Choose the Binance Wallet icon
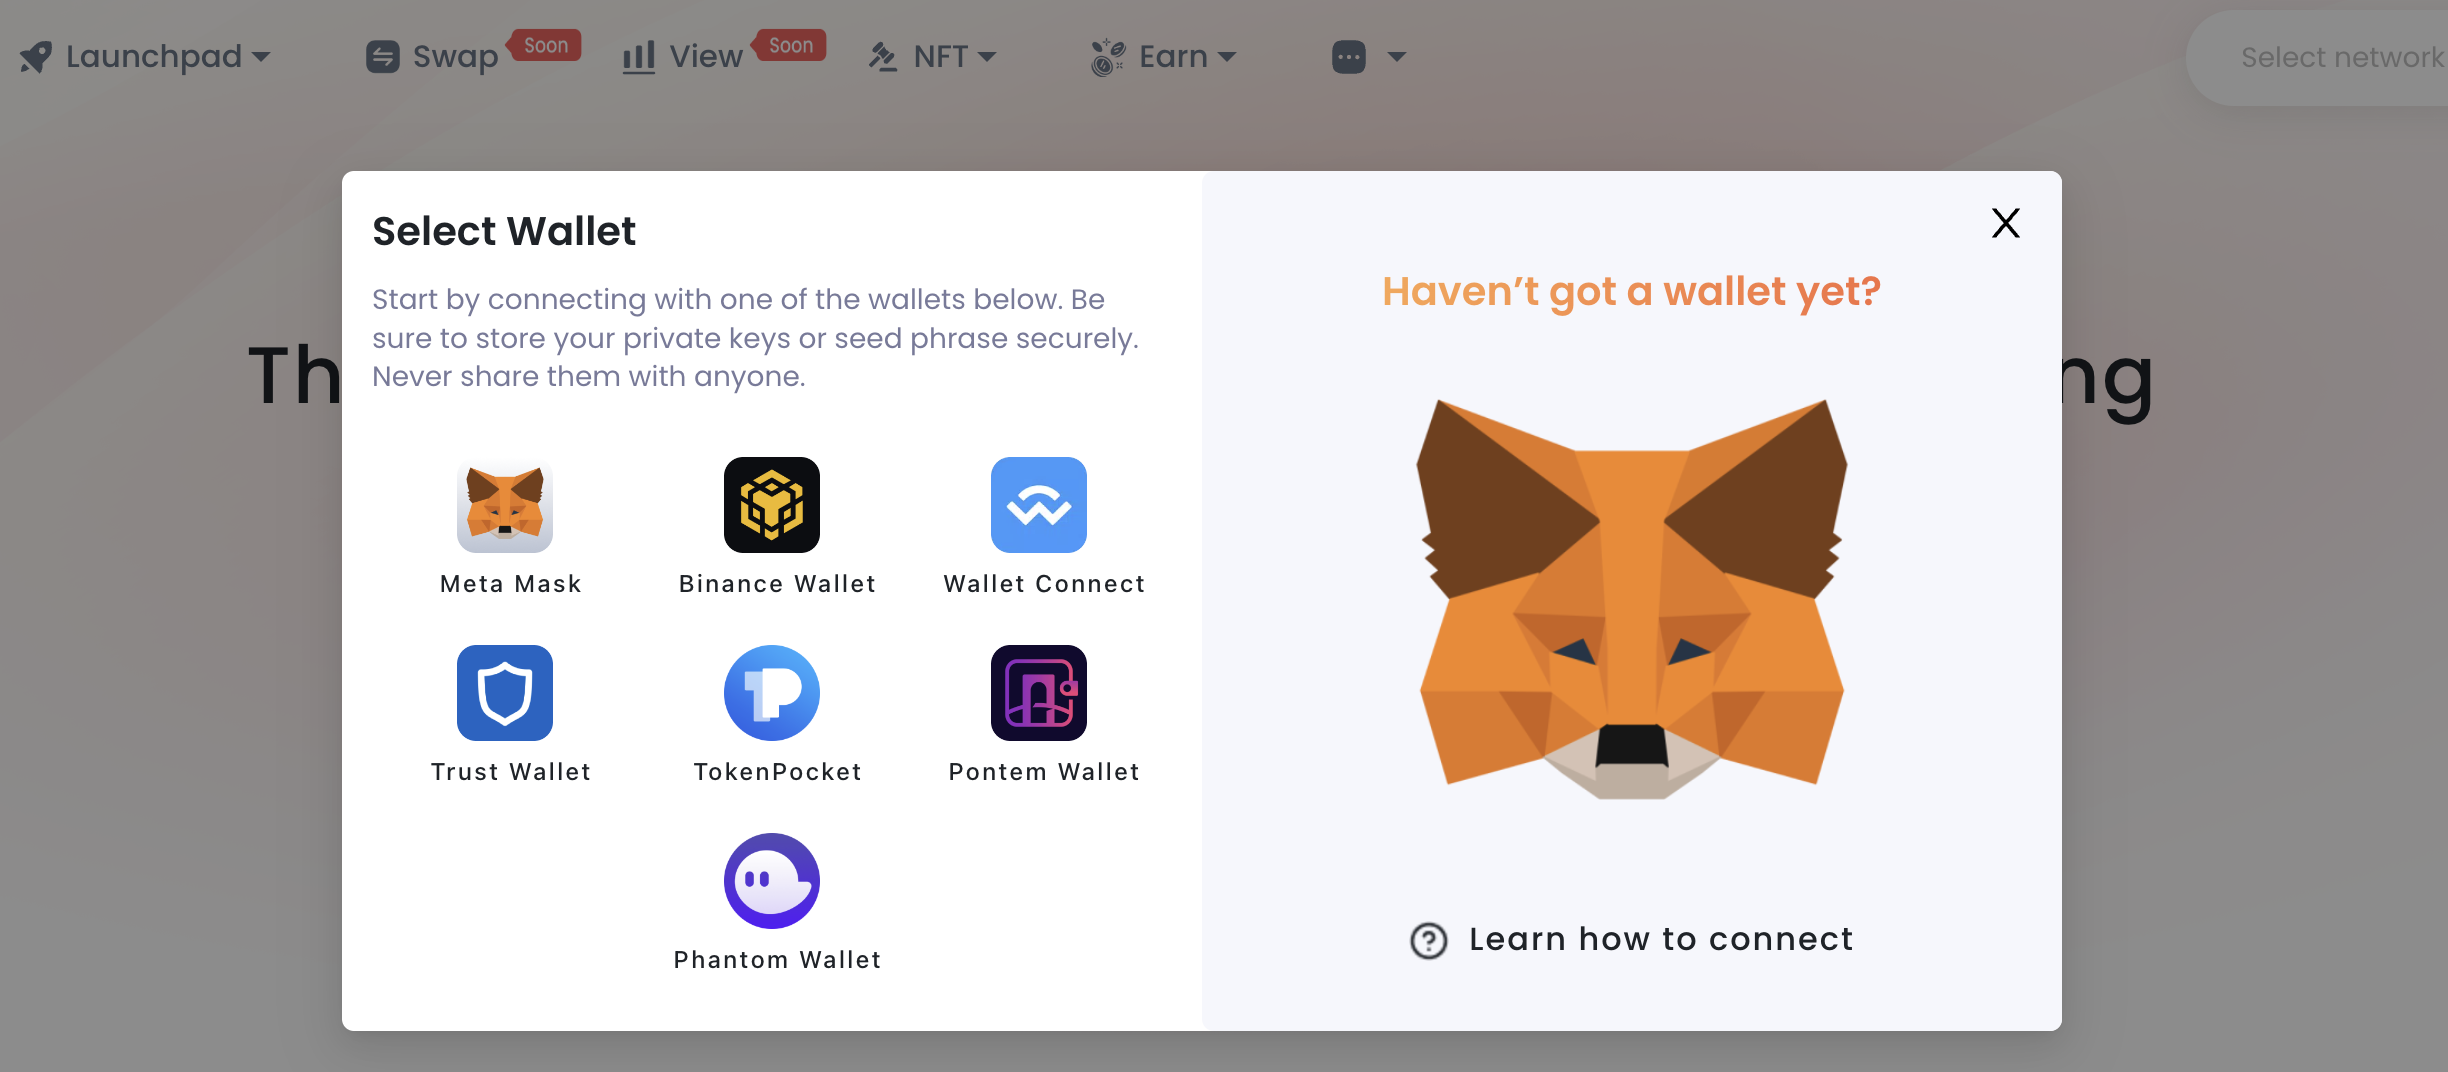Viewport: 2448px width, 1072px height. 771,505
